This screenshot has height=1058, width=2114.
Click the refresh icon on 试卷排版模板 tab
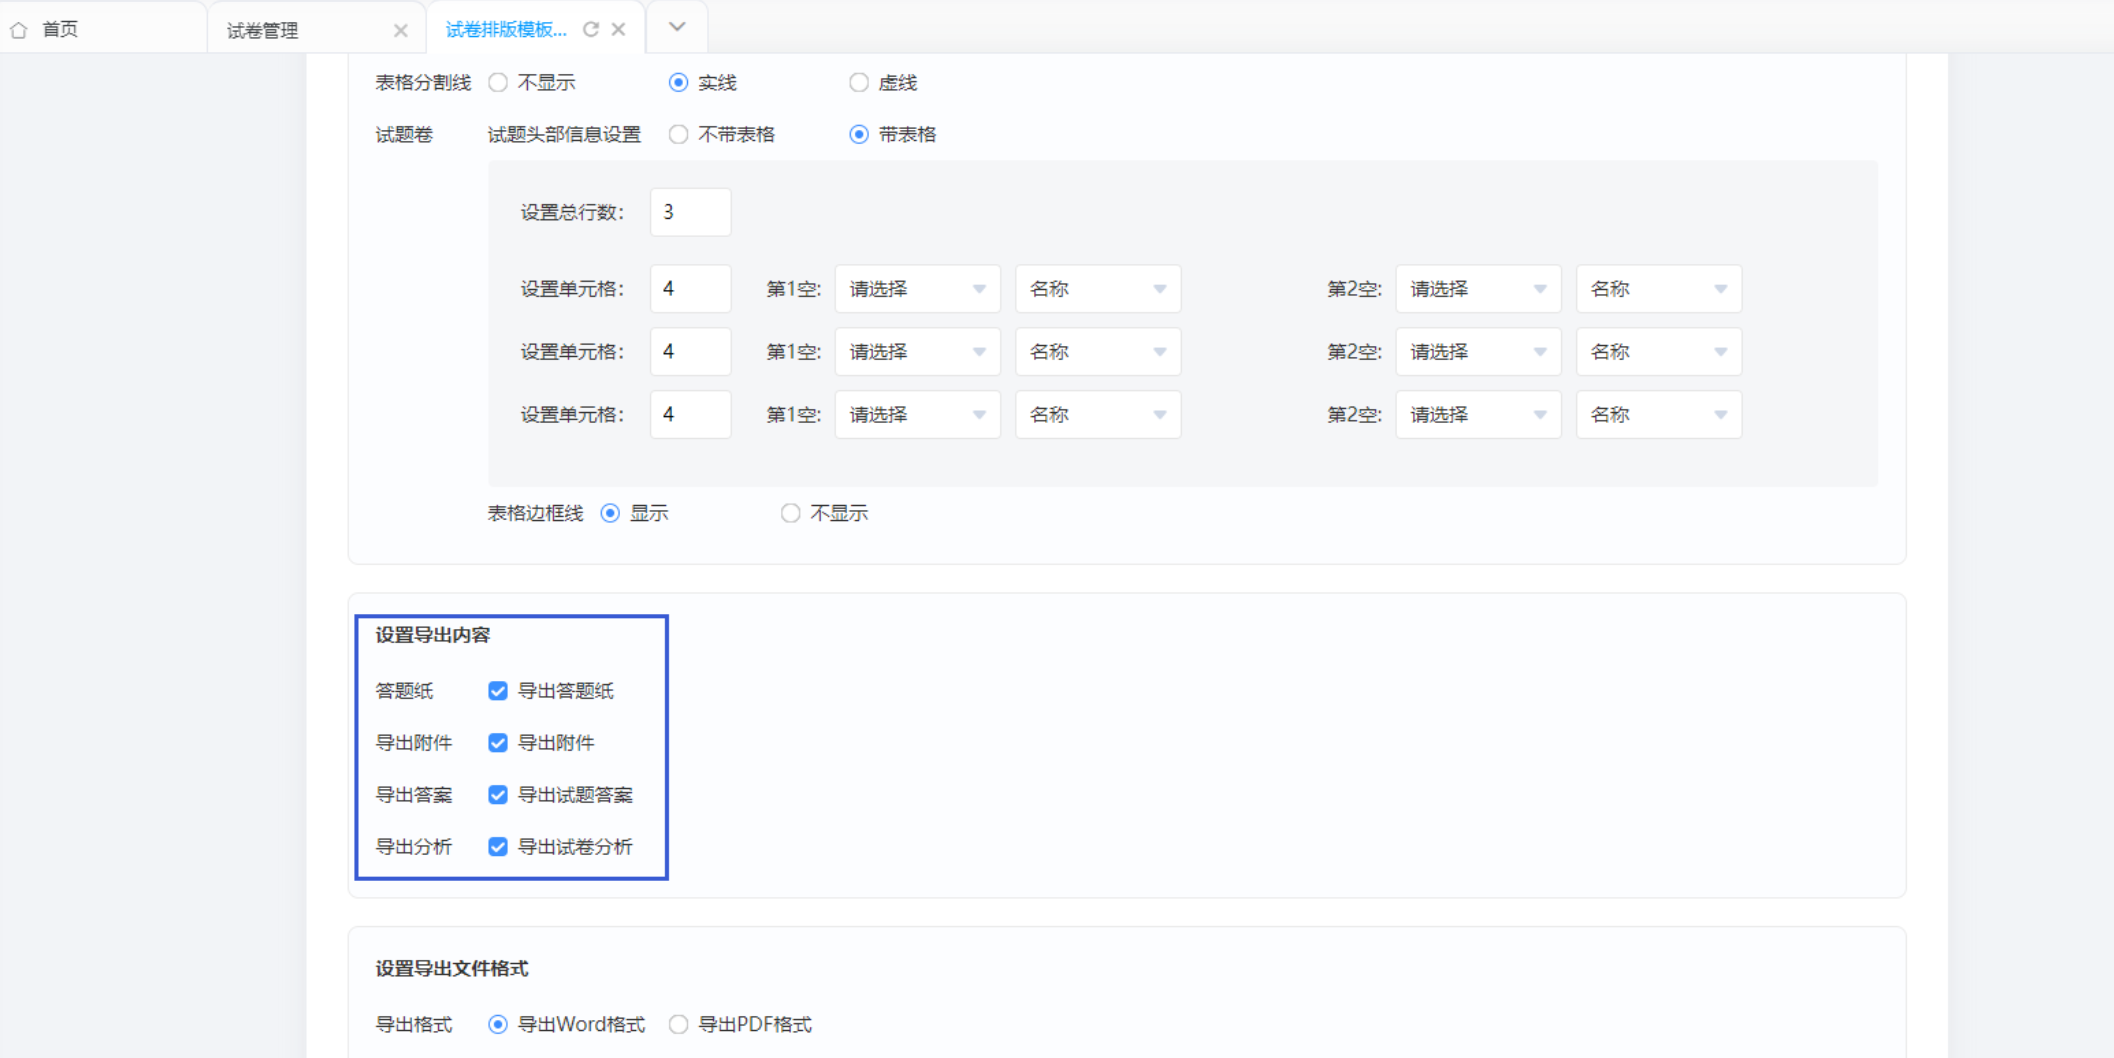(x=591, y=29)
